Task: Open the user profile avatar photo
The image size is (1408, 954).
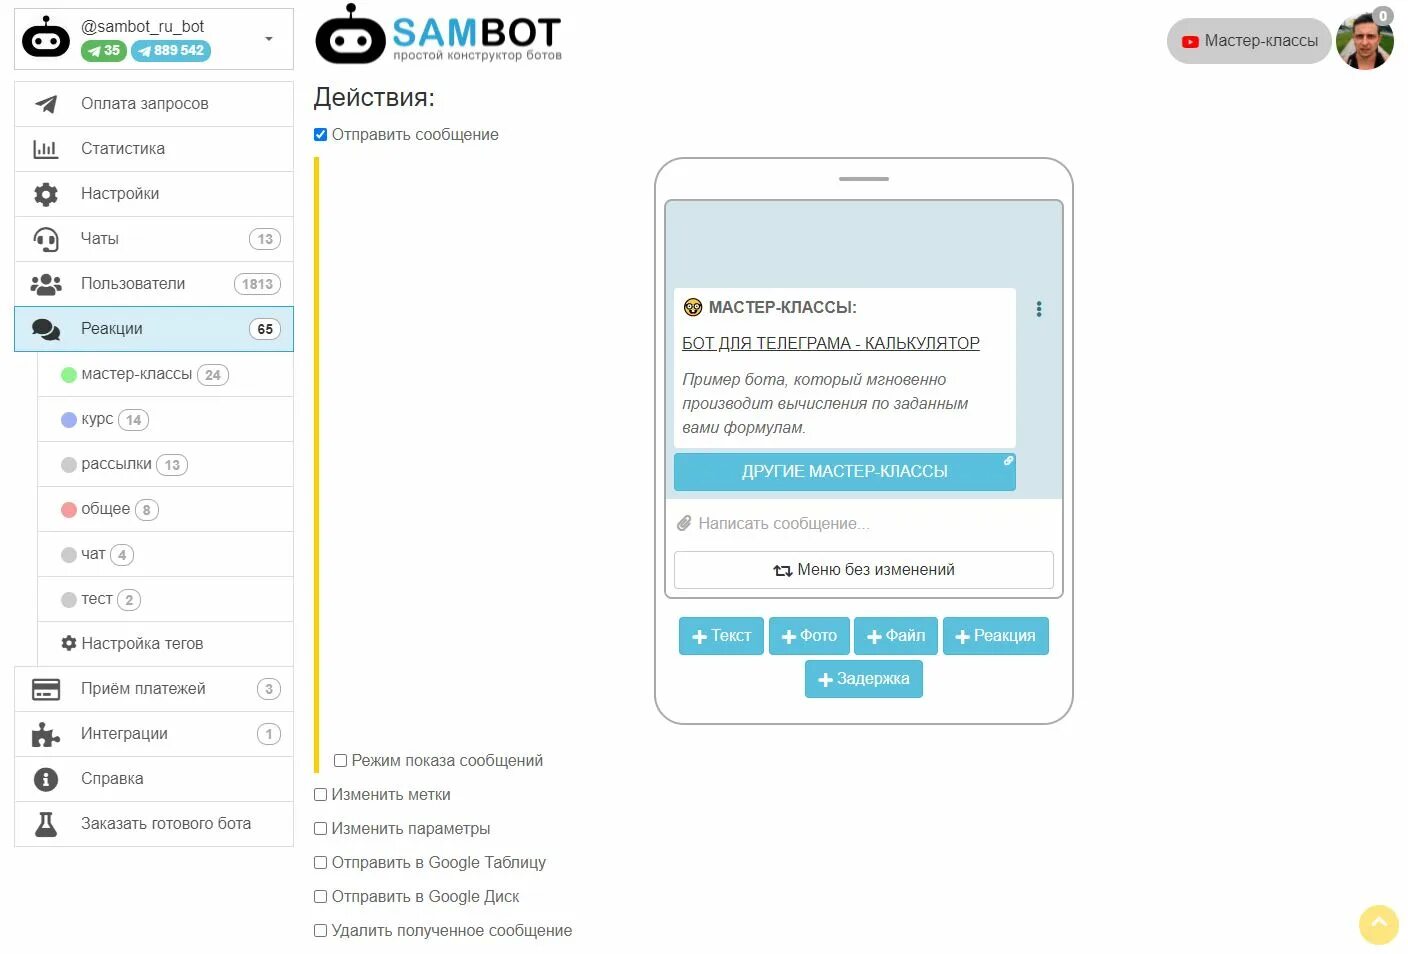Action: [1365, 41]
